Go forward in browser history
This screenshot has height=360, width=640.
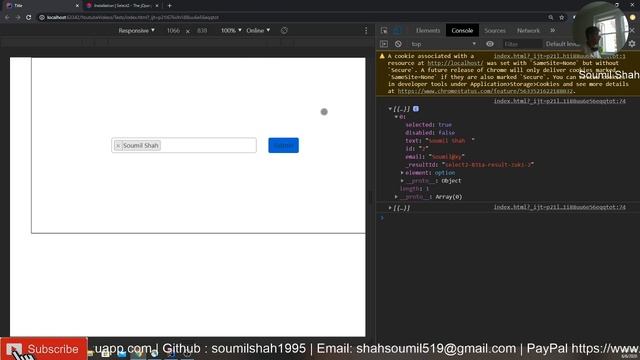(x=18, y=18)
